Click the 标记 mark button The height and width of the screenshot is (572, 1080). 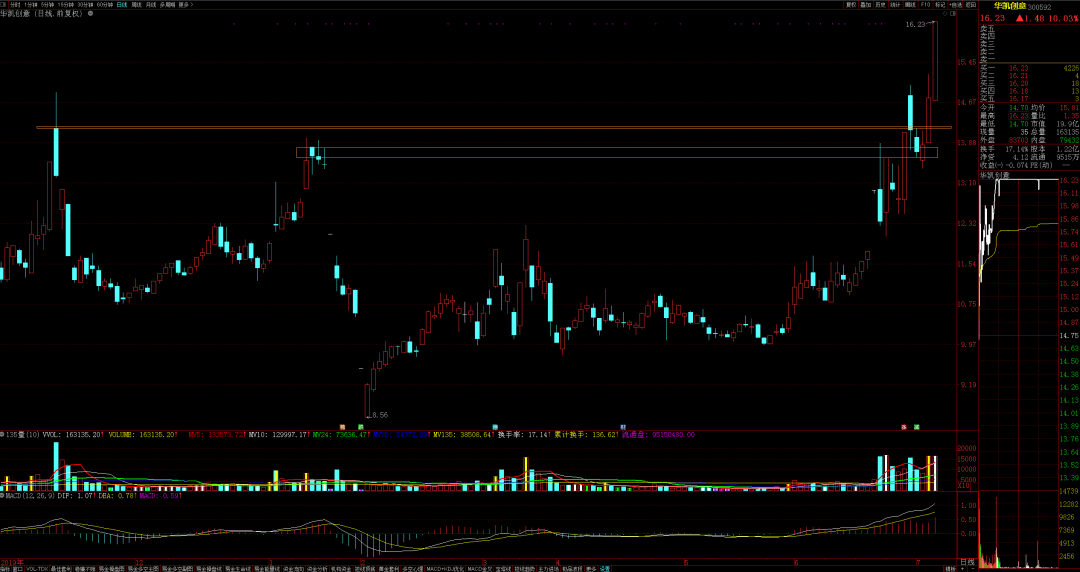pos(940,5)
